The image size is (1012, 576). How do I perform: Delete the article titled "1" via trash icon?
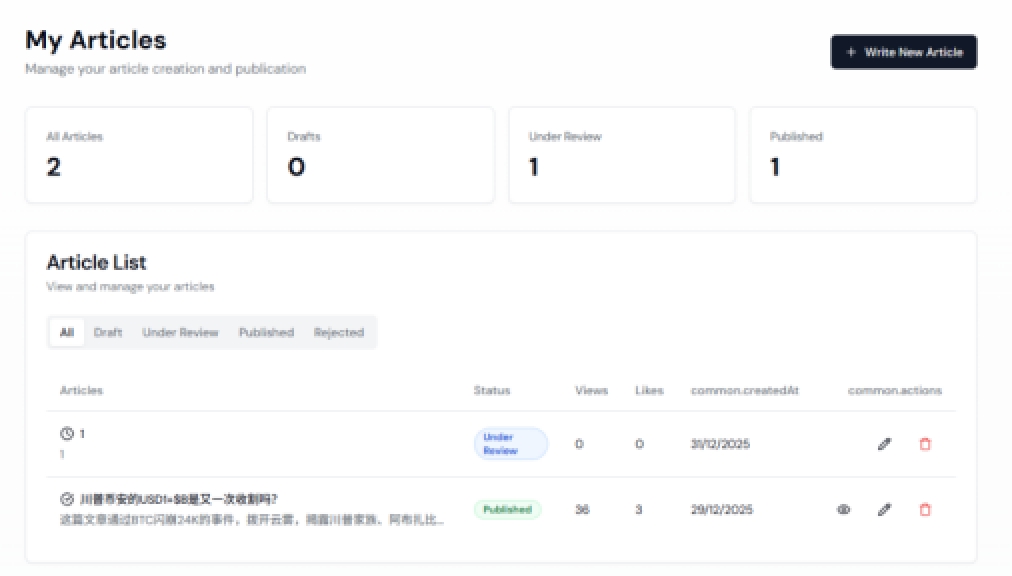(924, 443)
